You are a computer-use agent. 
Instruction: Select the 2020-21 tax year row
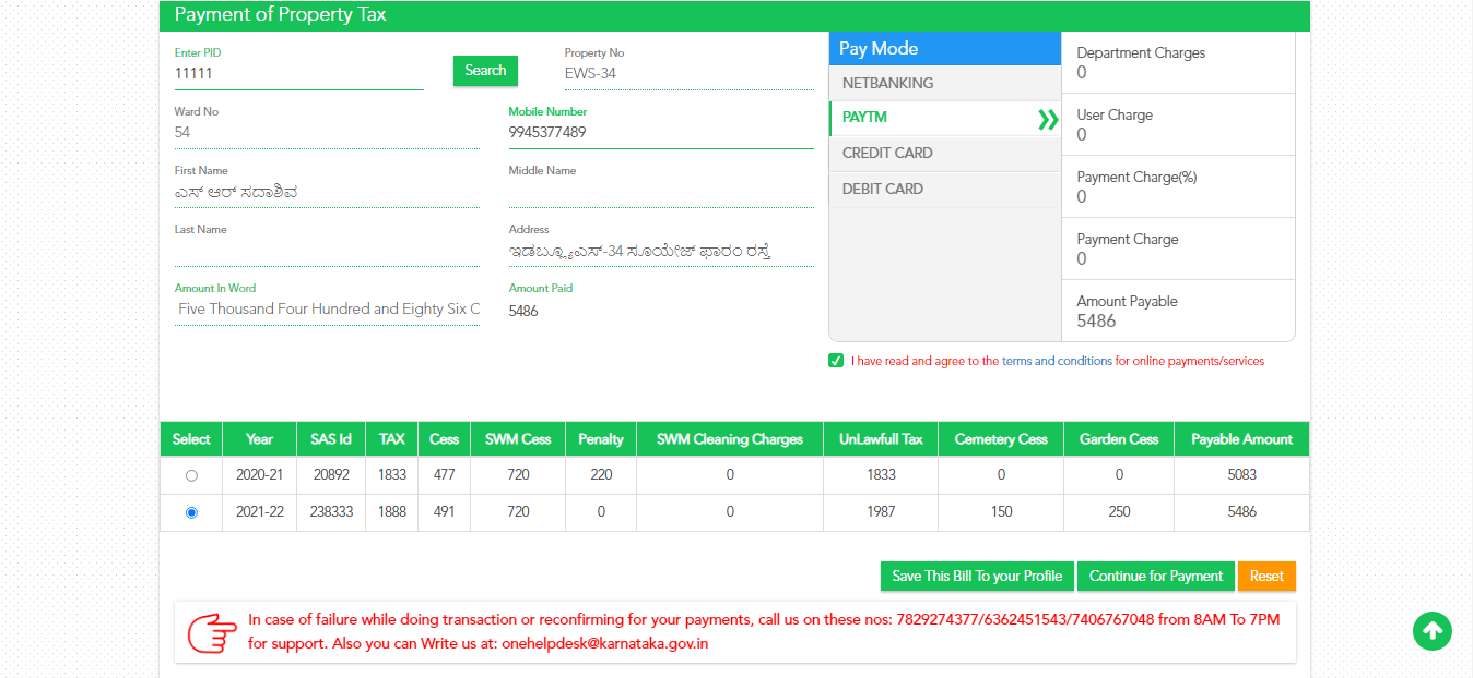[191, 475]
